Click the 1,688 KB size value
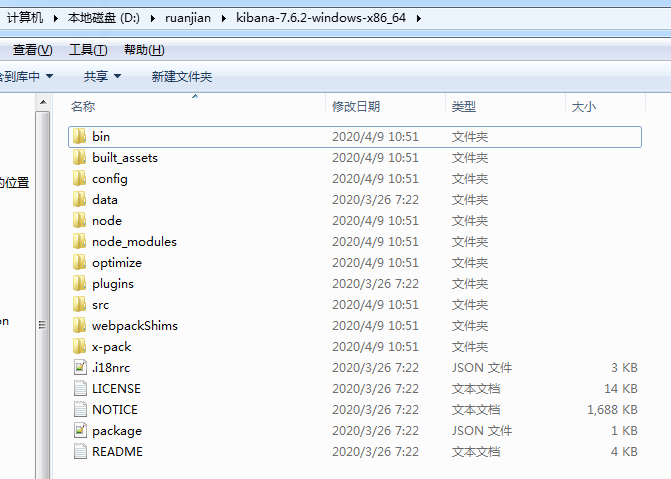 click(x=612, y=409)
